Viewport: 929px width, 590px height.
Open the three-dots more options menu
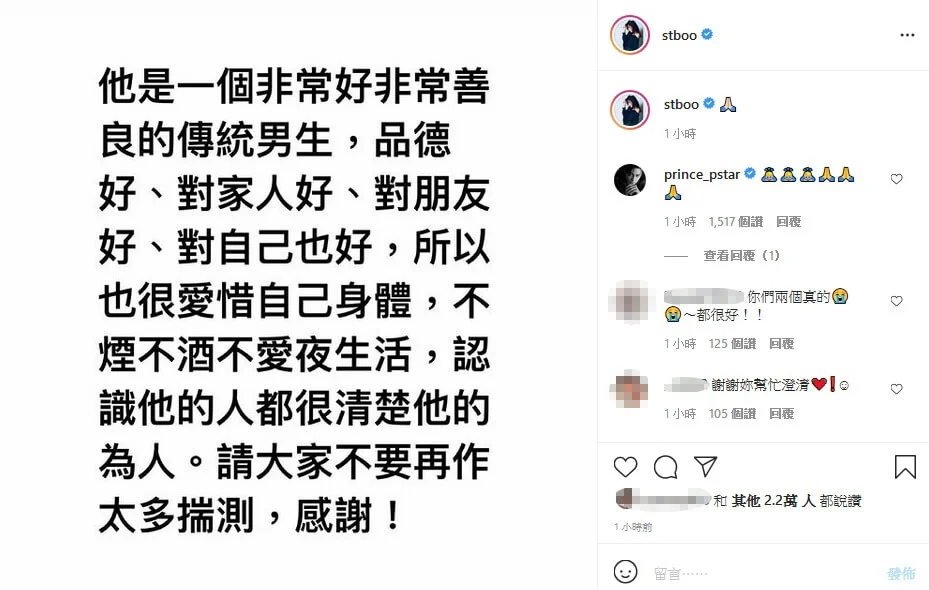907,36
